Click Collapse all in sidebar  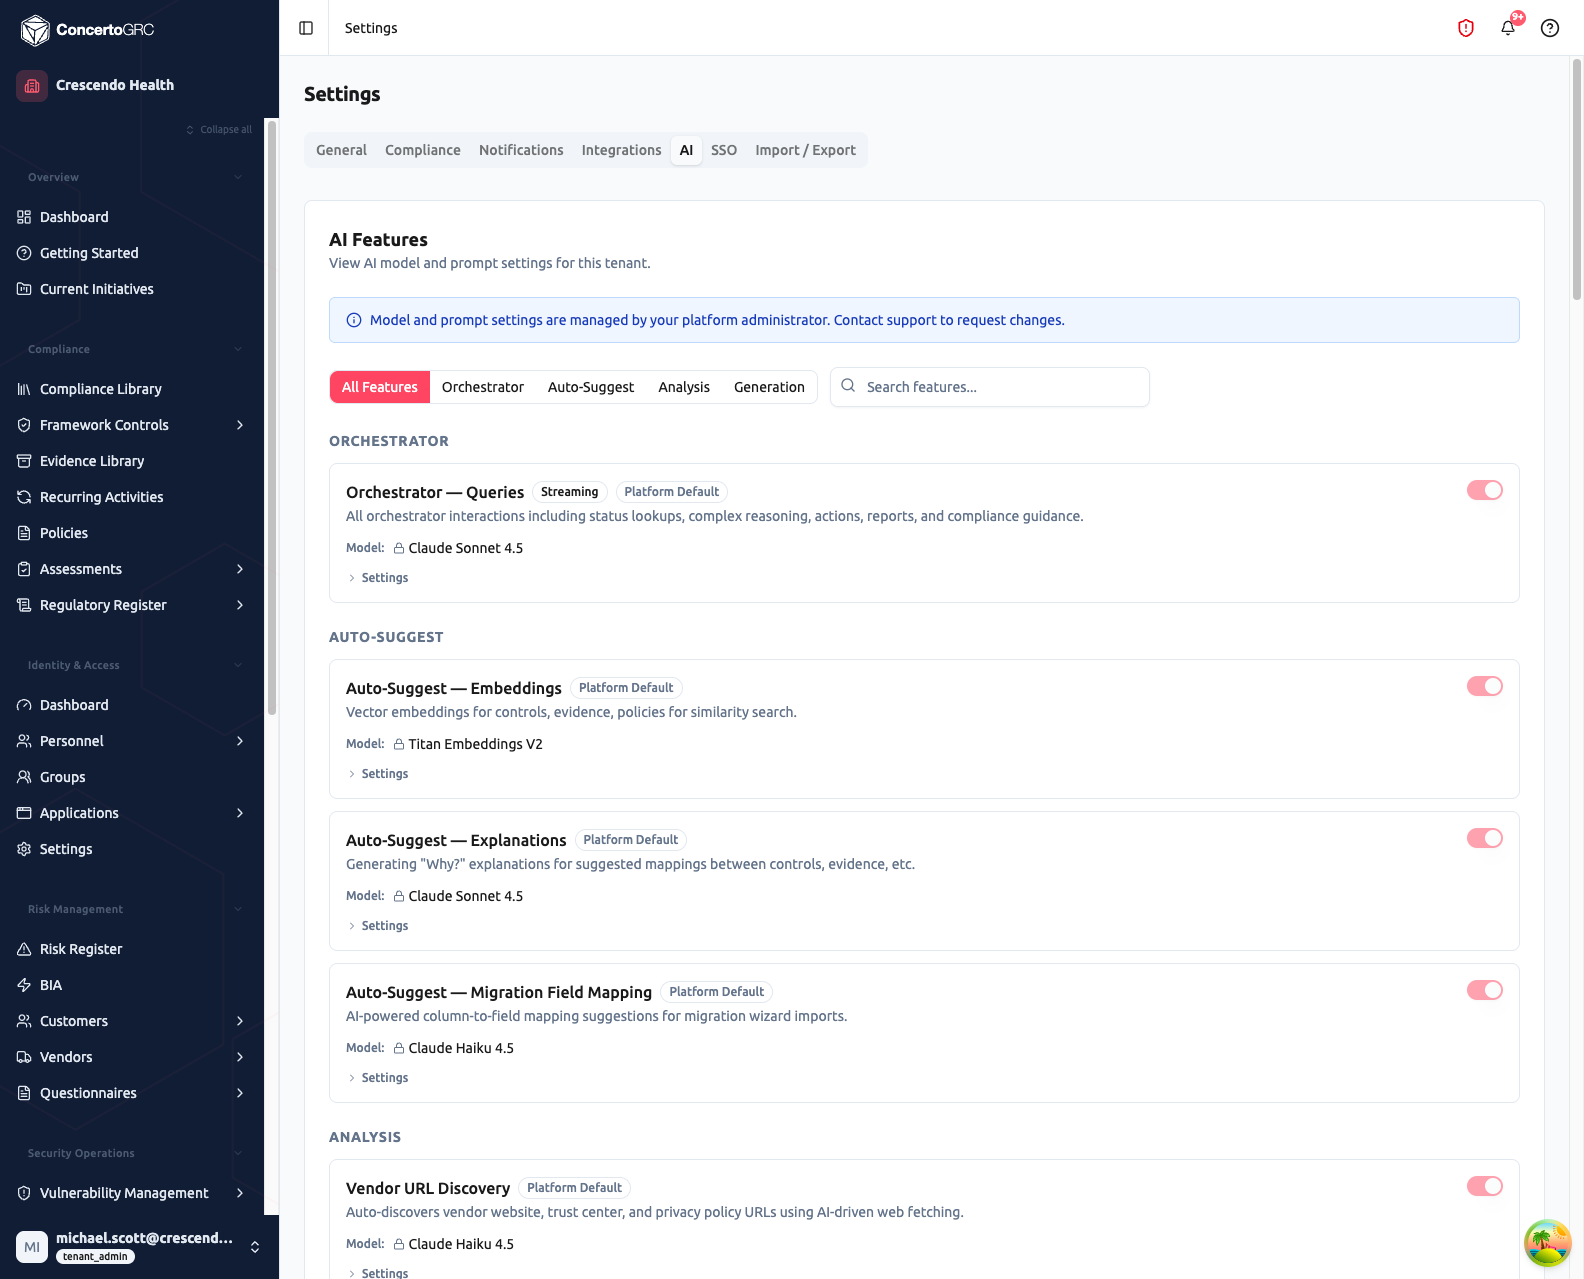[219, 129]
